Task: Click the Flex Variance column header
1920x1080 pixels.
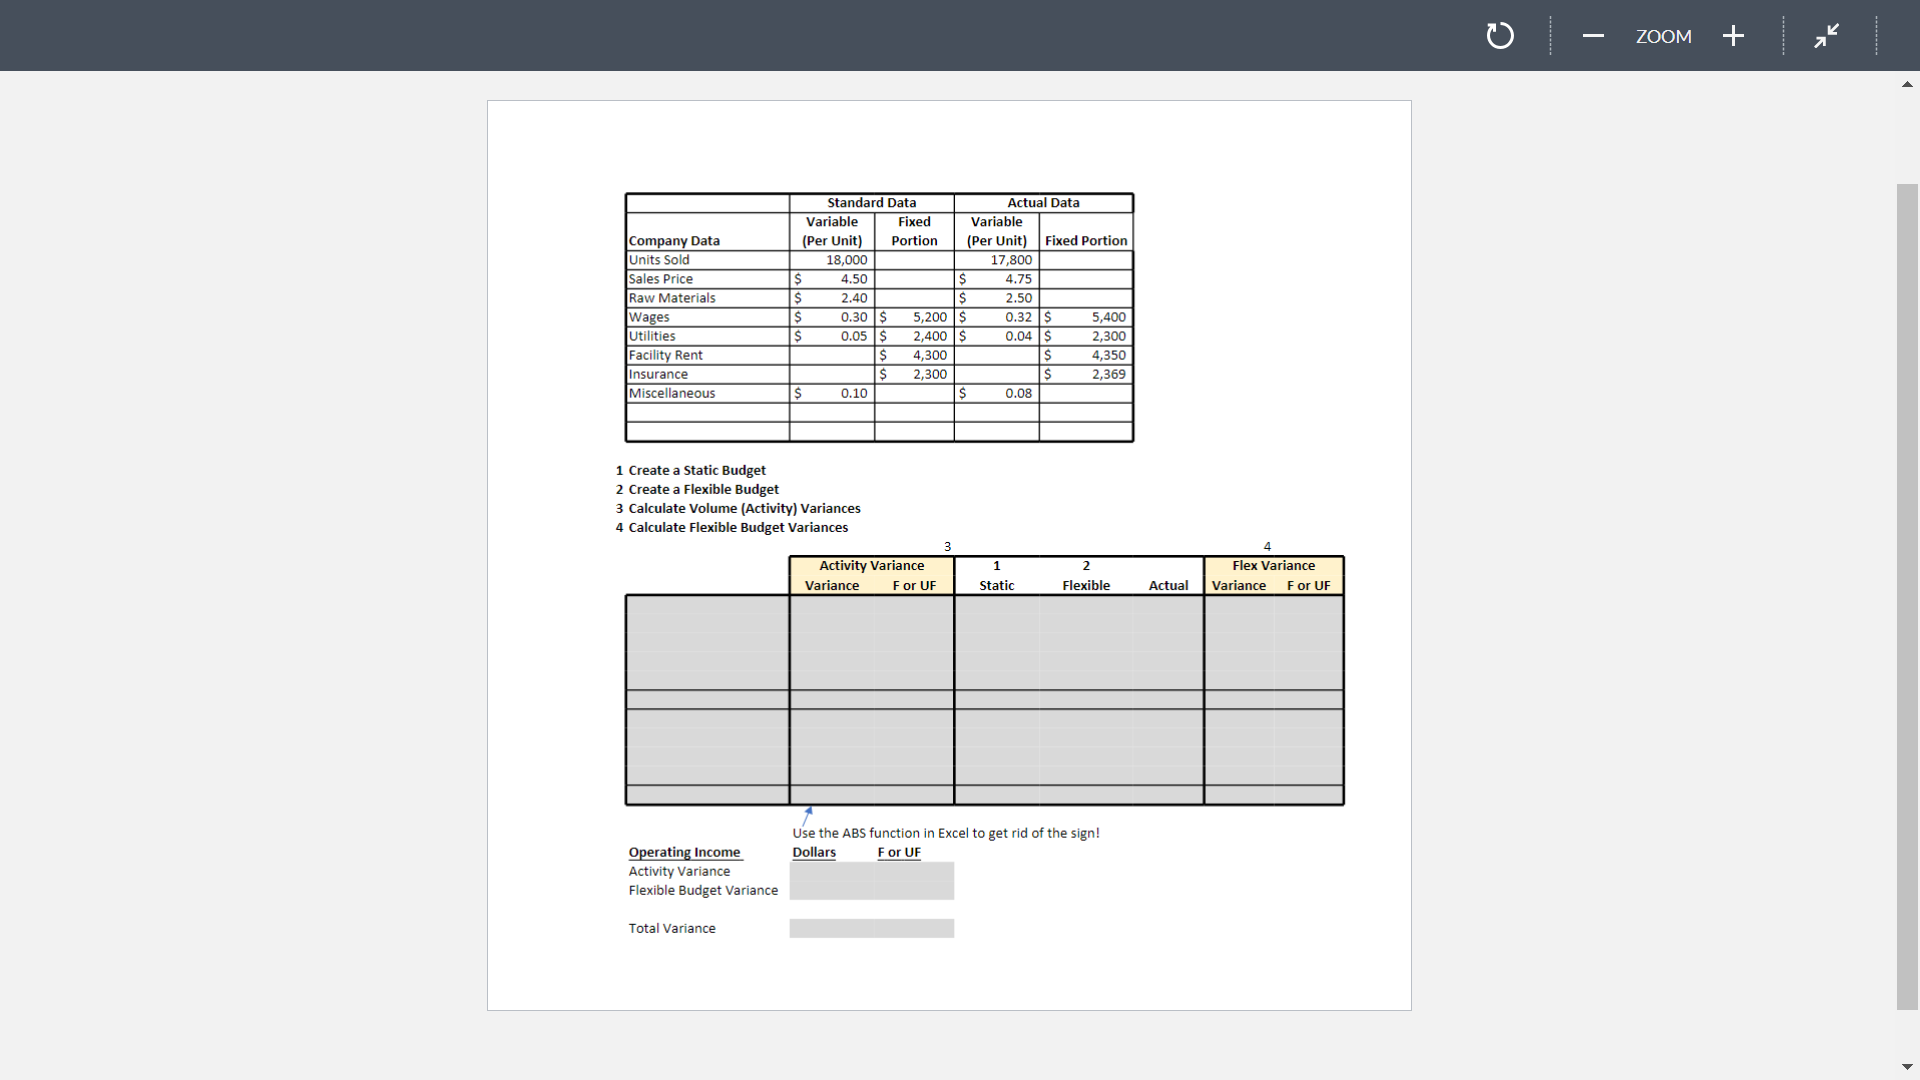Action: [x=1272, y=565]
